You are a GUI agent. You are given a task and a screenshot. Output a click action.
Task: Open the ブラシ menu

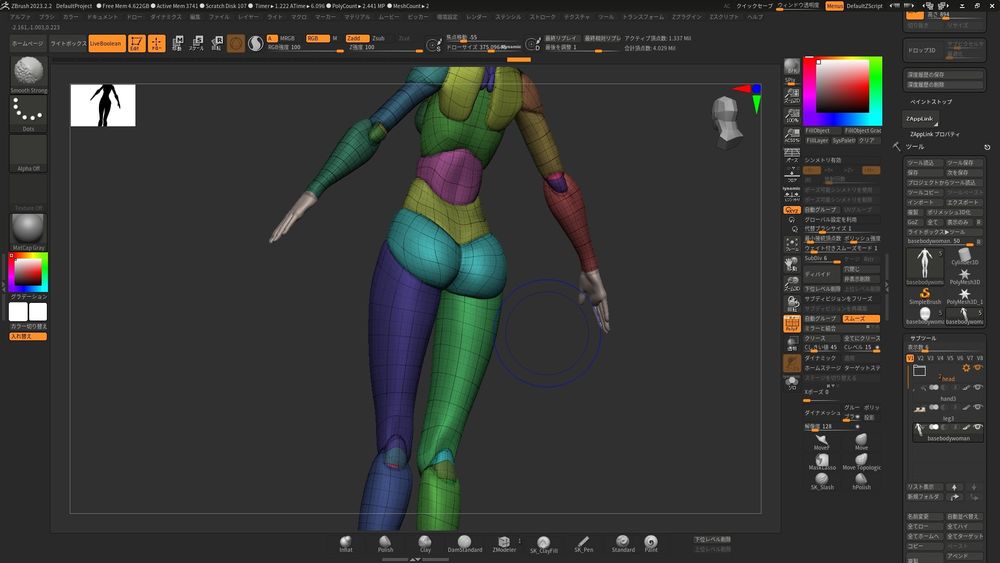click(47, 17)
